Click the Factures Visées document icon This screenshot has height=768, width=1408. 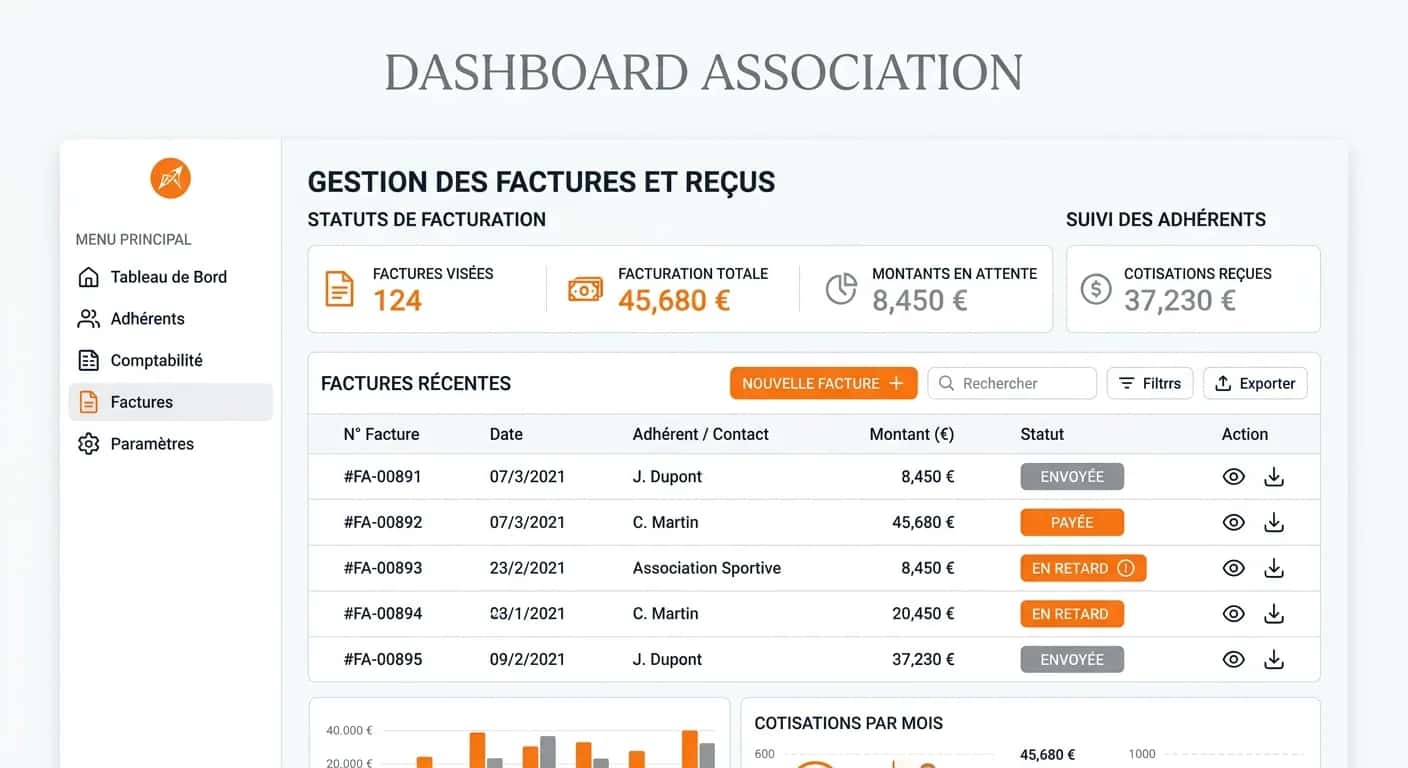(340, 288)
